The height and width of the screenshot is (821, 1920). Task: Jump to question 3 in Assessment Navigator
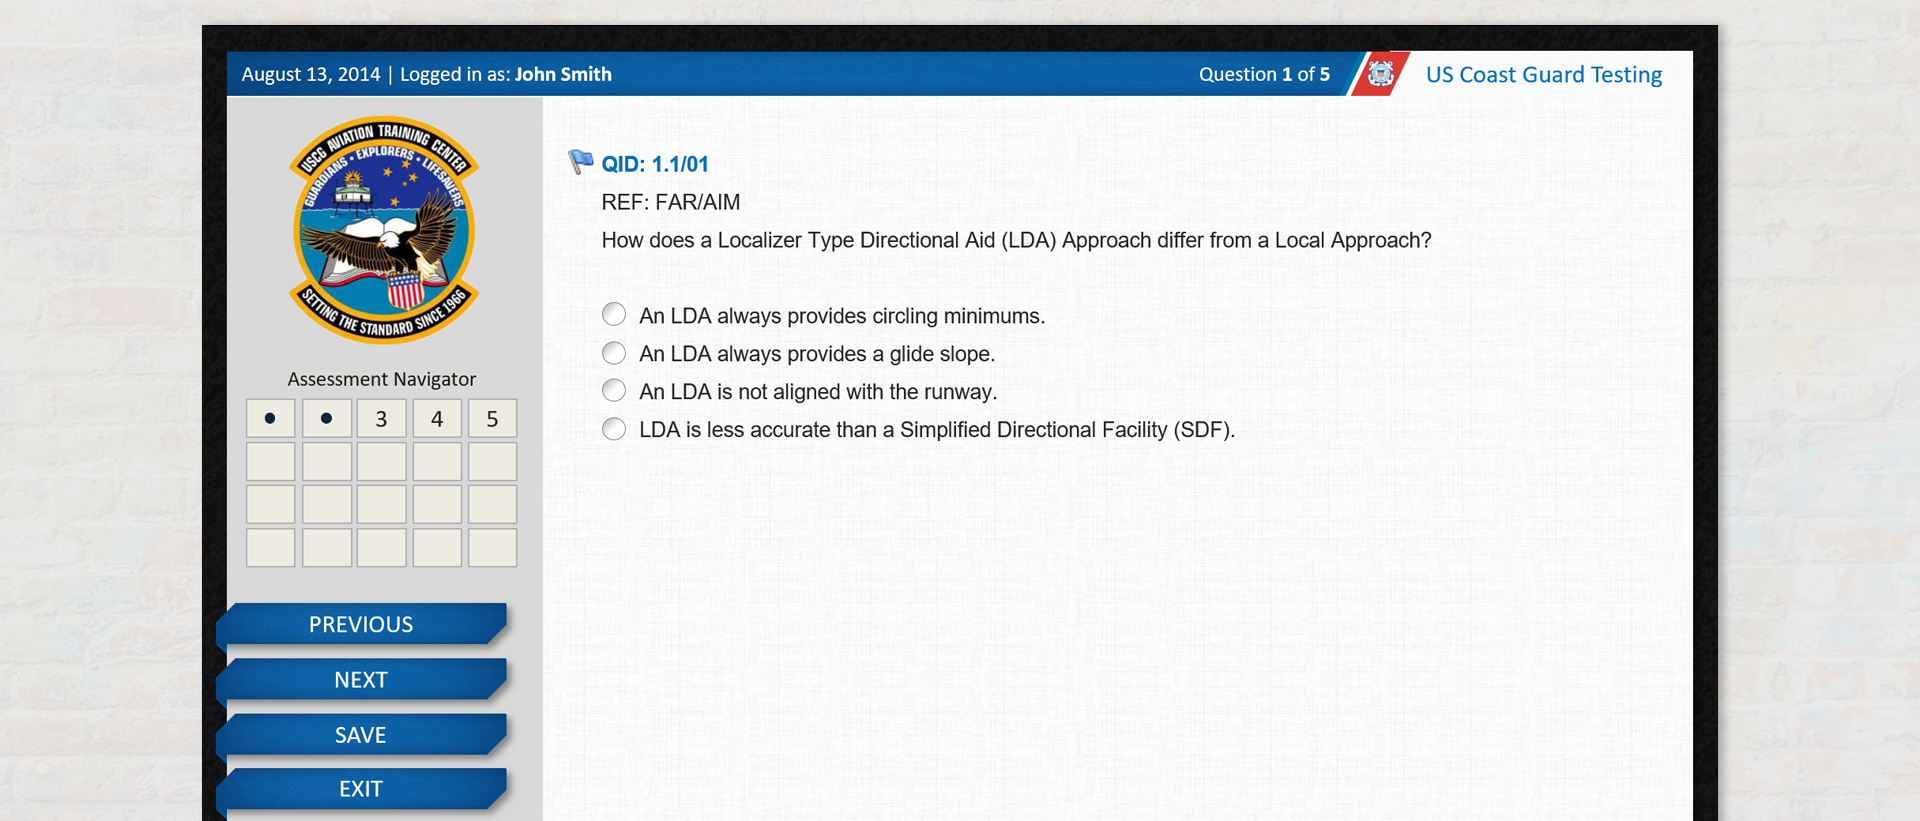pyautogui.click(x=382, y=418)
